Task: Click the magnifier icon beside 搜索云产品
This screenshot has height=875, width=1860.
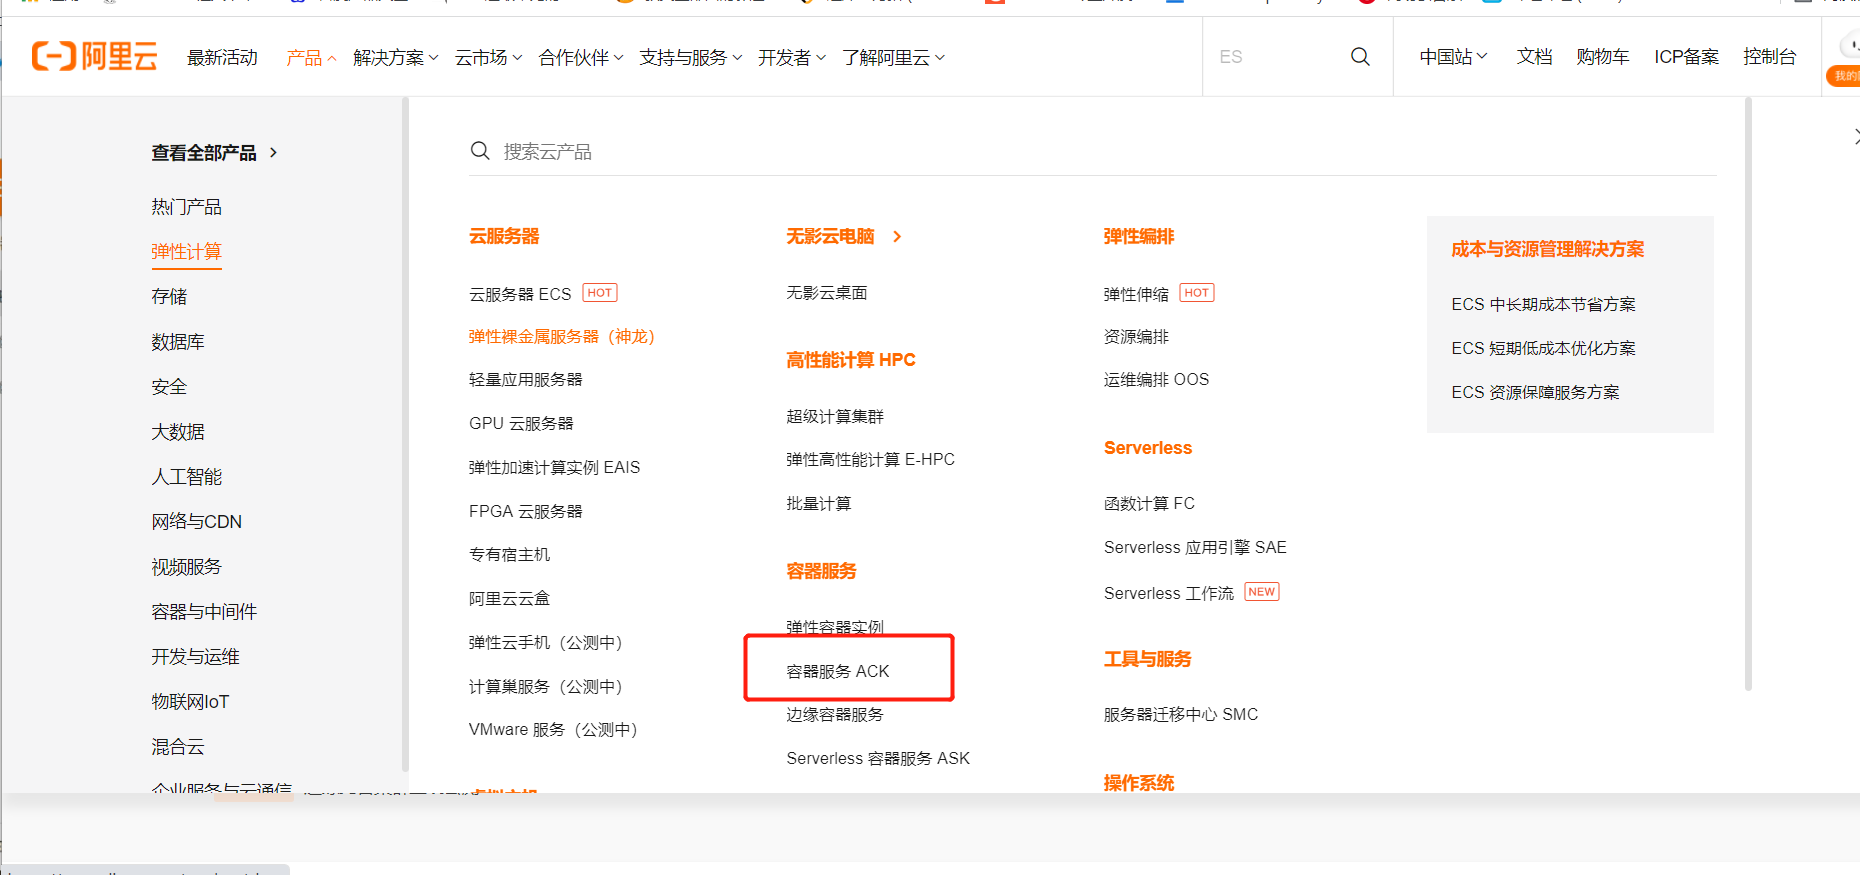Action: [480, 151]
